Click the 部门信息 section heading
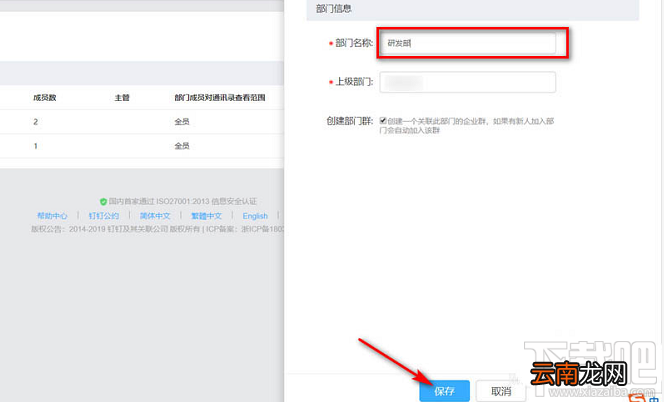 [334, 8]
